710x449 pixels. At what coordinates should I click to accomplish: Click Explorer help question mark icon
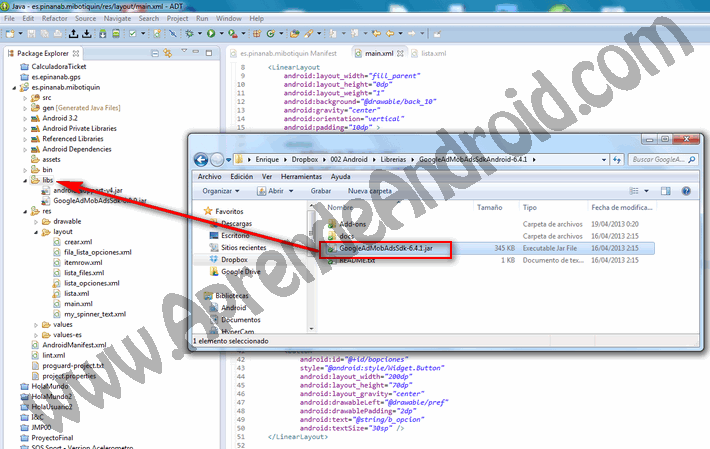click(x=686, y=191)
